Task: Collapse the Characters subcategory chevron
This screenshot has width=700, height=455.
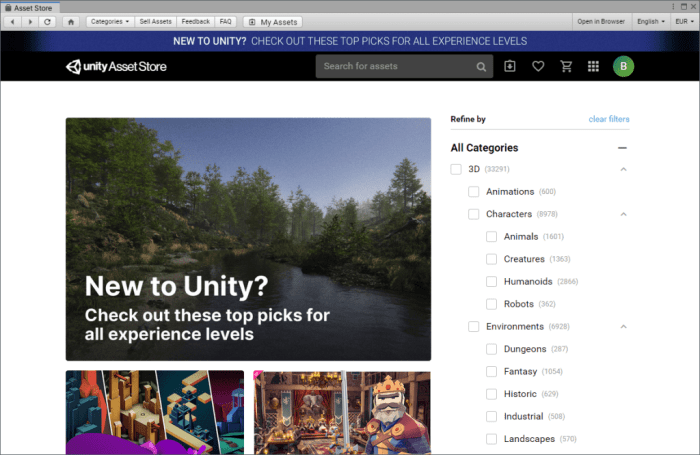Action: point(624,214)
